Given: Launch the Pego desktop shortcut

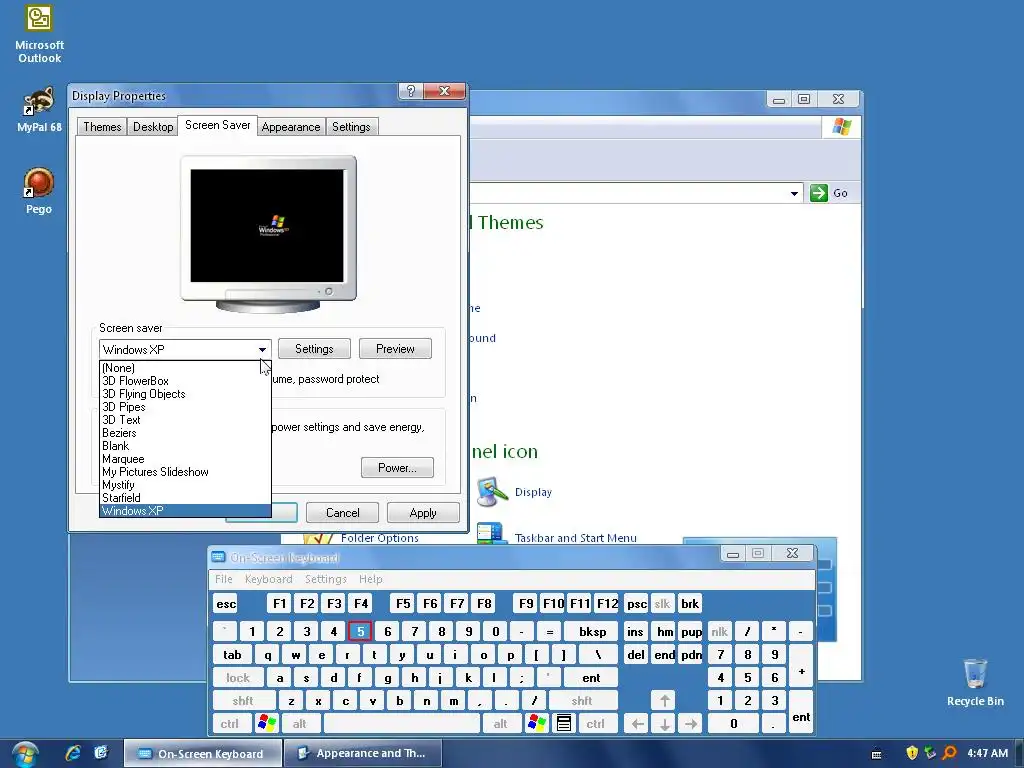Looking at the screenshot, I should 39,191.
